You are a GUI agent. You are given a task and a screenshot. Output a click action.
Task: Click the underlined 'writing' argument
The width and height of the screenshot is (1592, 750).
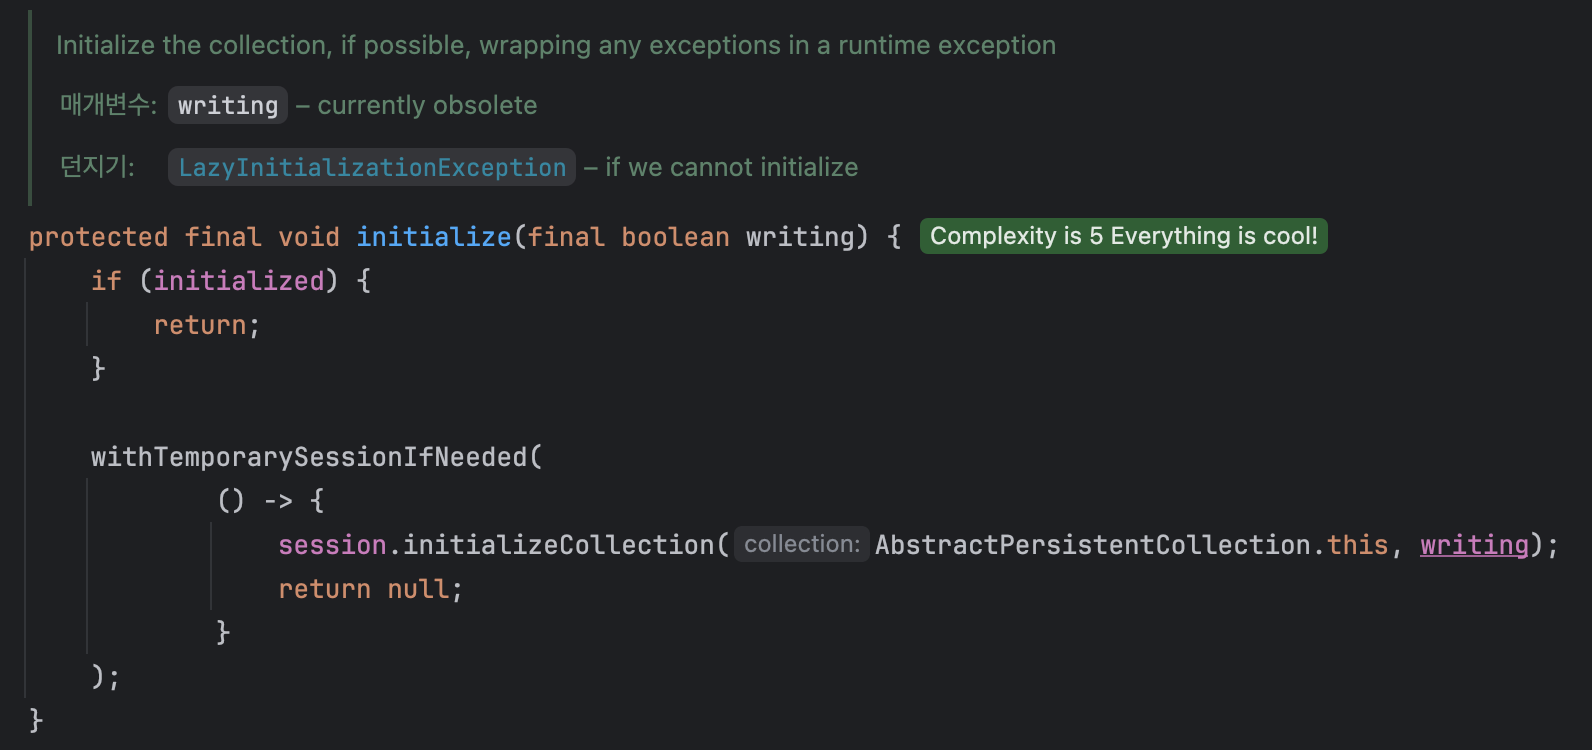(1474, 545)
